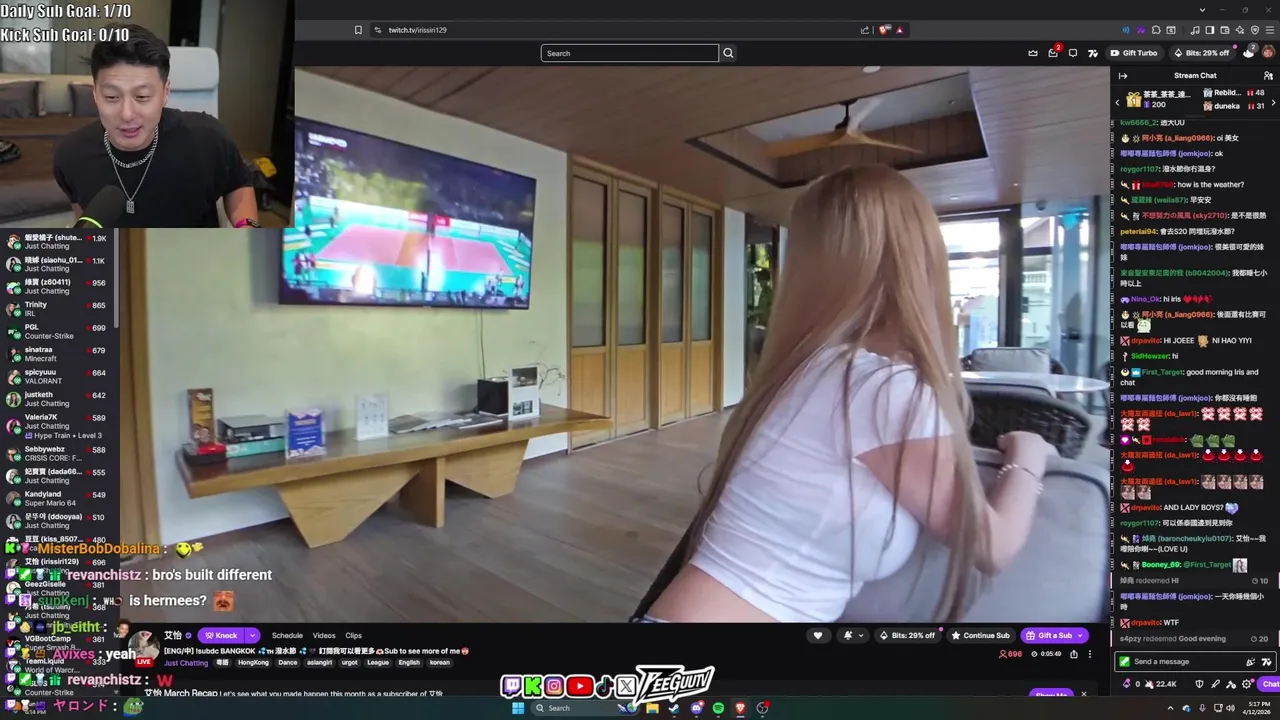Open the notification bell dropdown
The width and height of the screenshot is (1280, 720).
(x=853, y=635)
